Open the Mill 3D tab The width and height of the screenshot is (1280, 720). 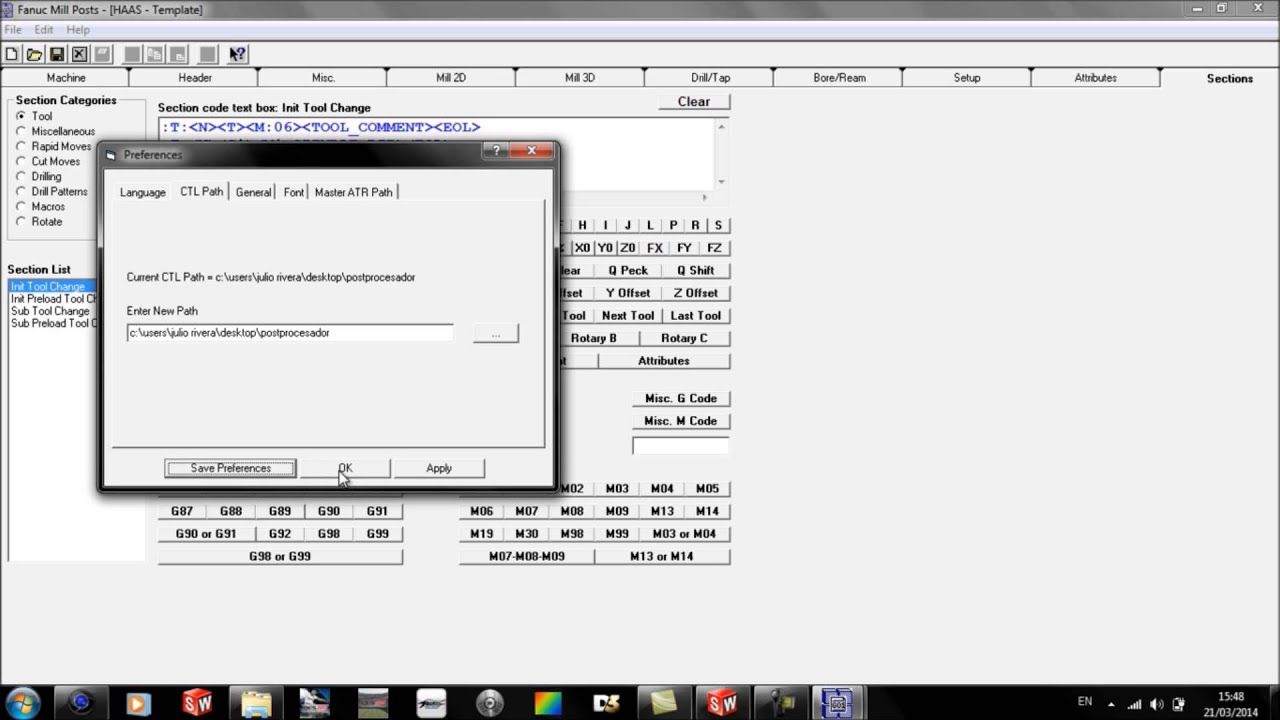point(580,78)
